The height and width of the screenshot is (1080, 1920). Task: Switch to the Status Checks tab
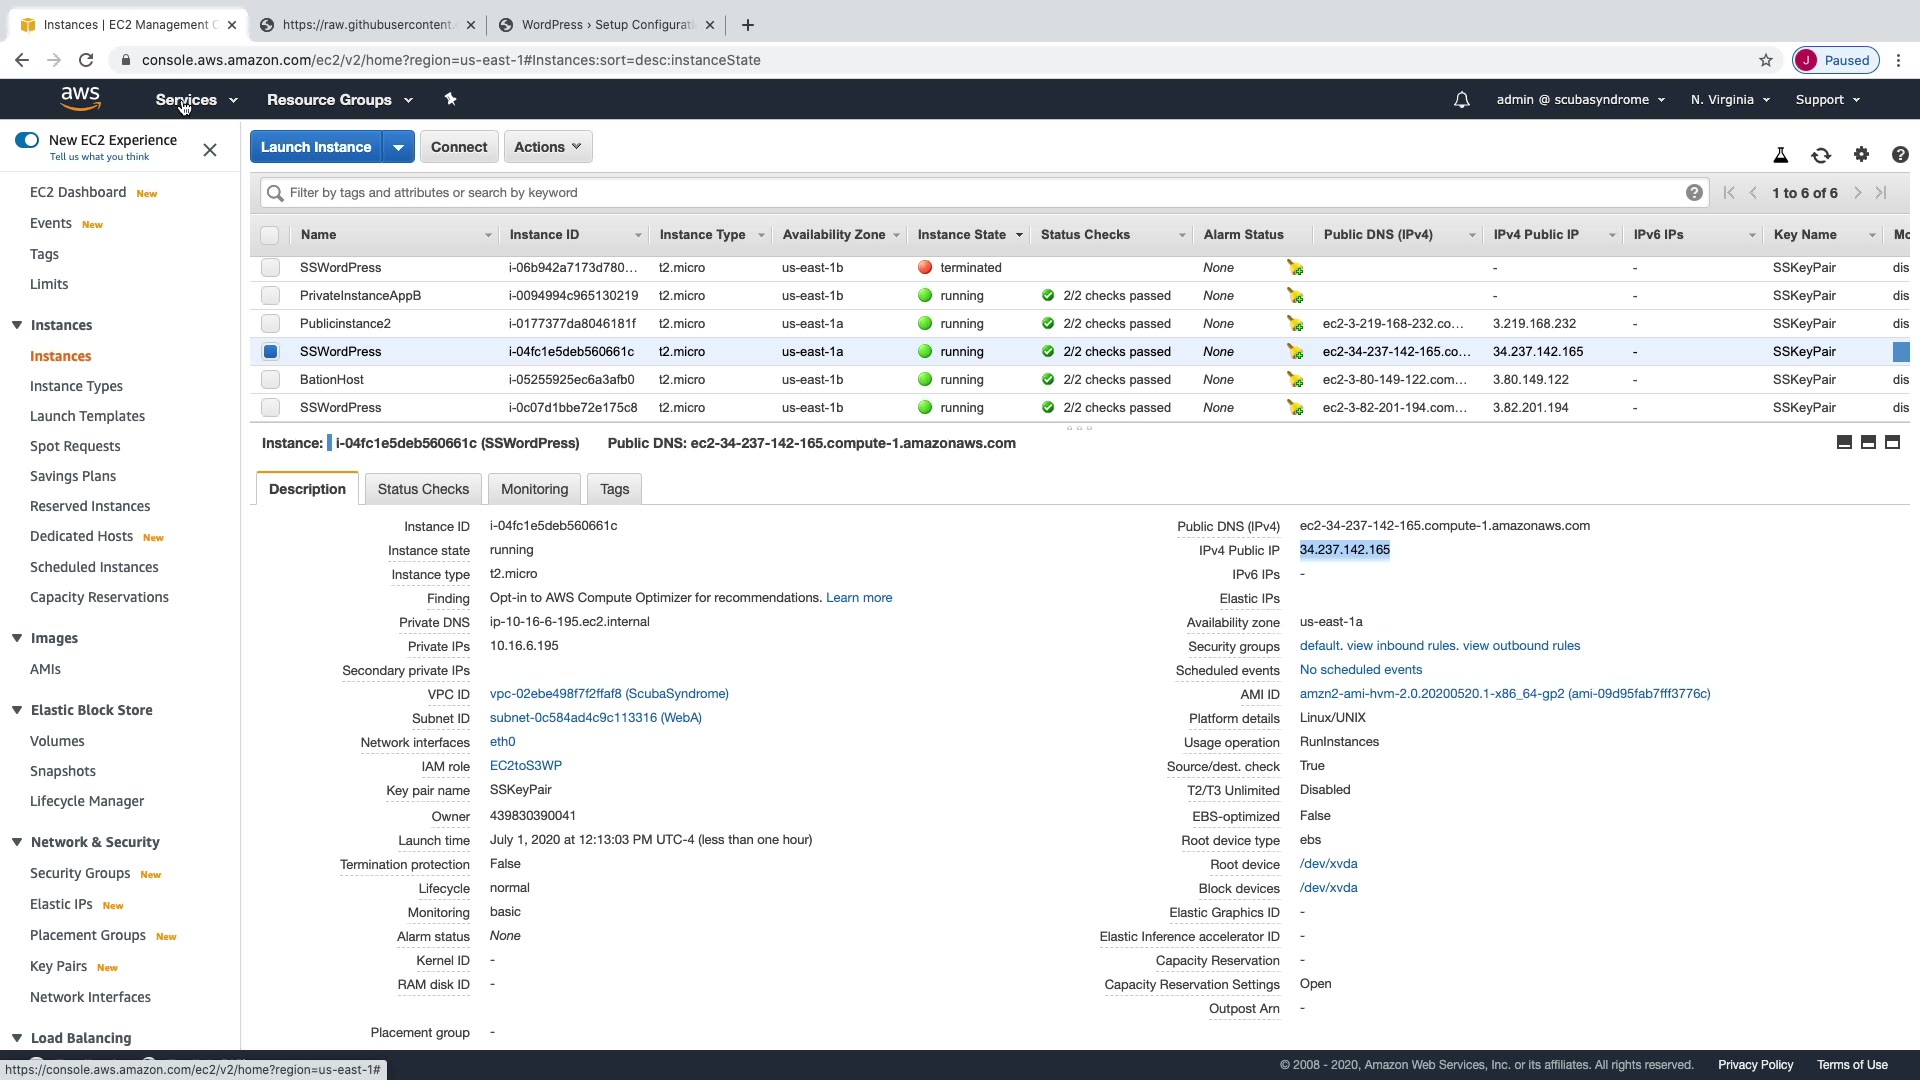[x=423, y=489]
